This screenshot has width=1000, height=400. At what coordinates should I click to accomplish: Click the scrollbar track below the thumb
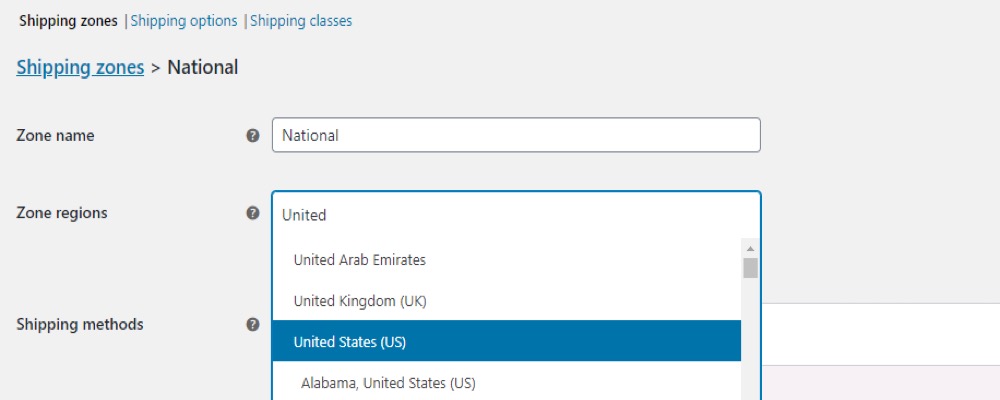click(751, 338)
